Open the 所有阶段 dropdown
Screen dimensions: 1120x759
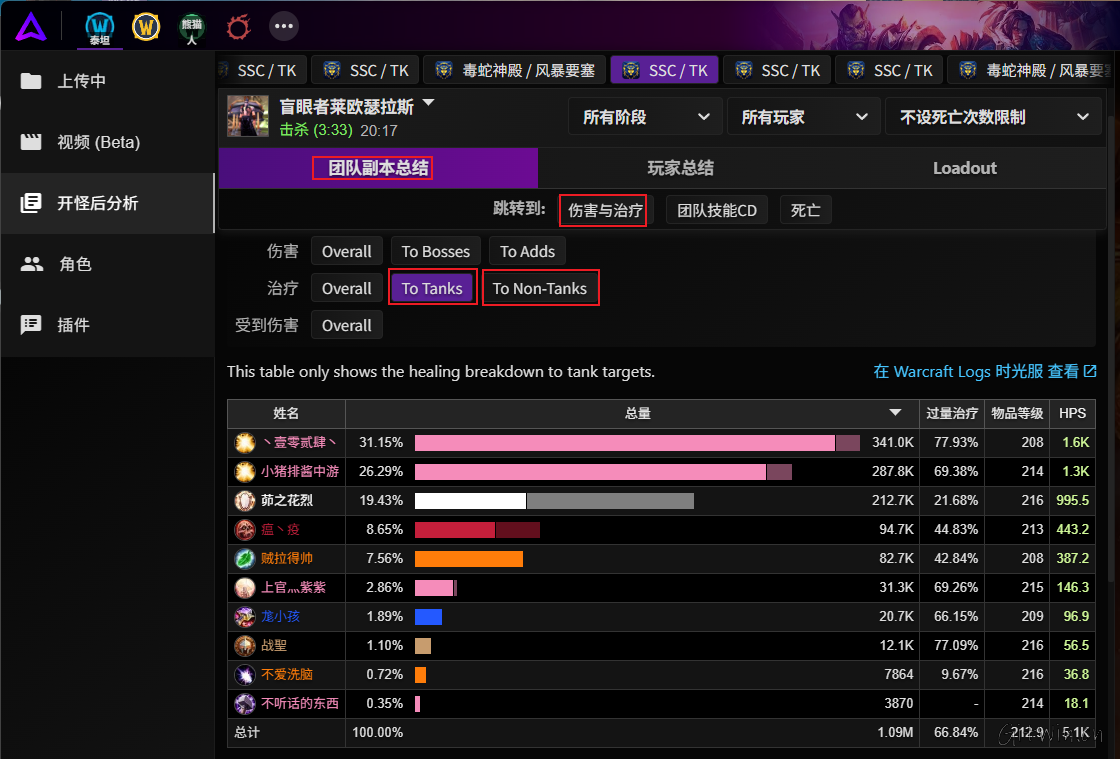coord(645,116)
